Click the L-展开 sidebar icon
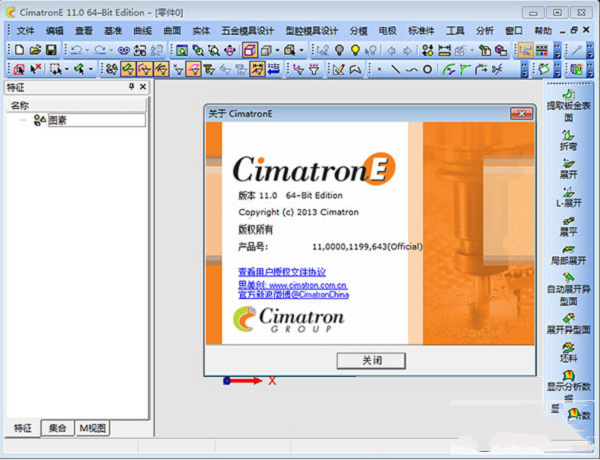This screenshot has width=600, height=460. coord(569,197)
